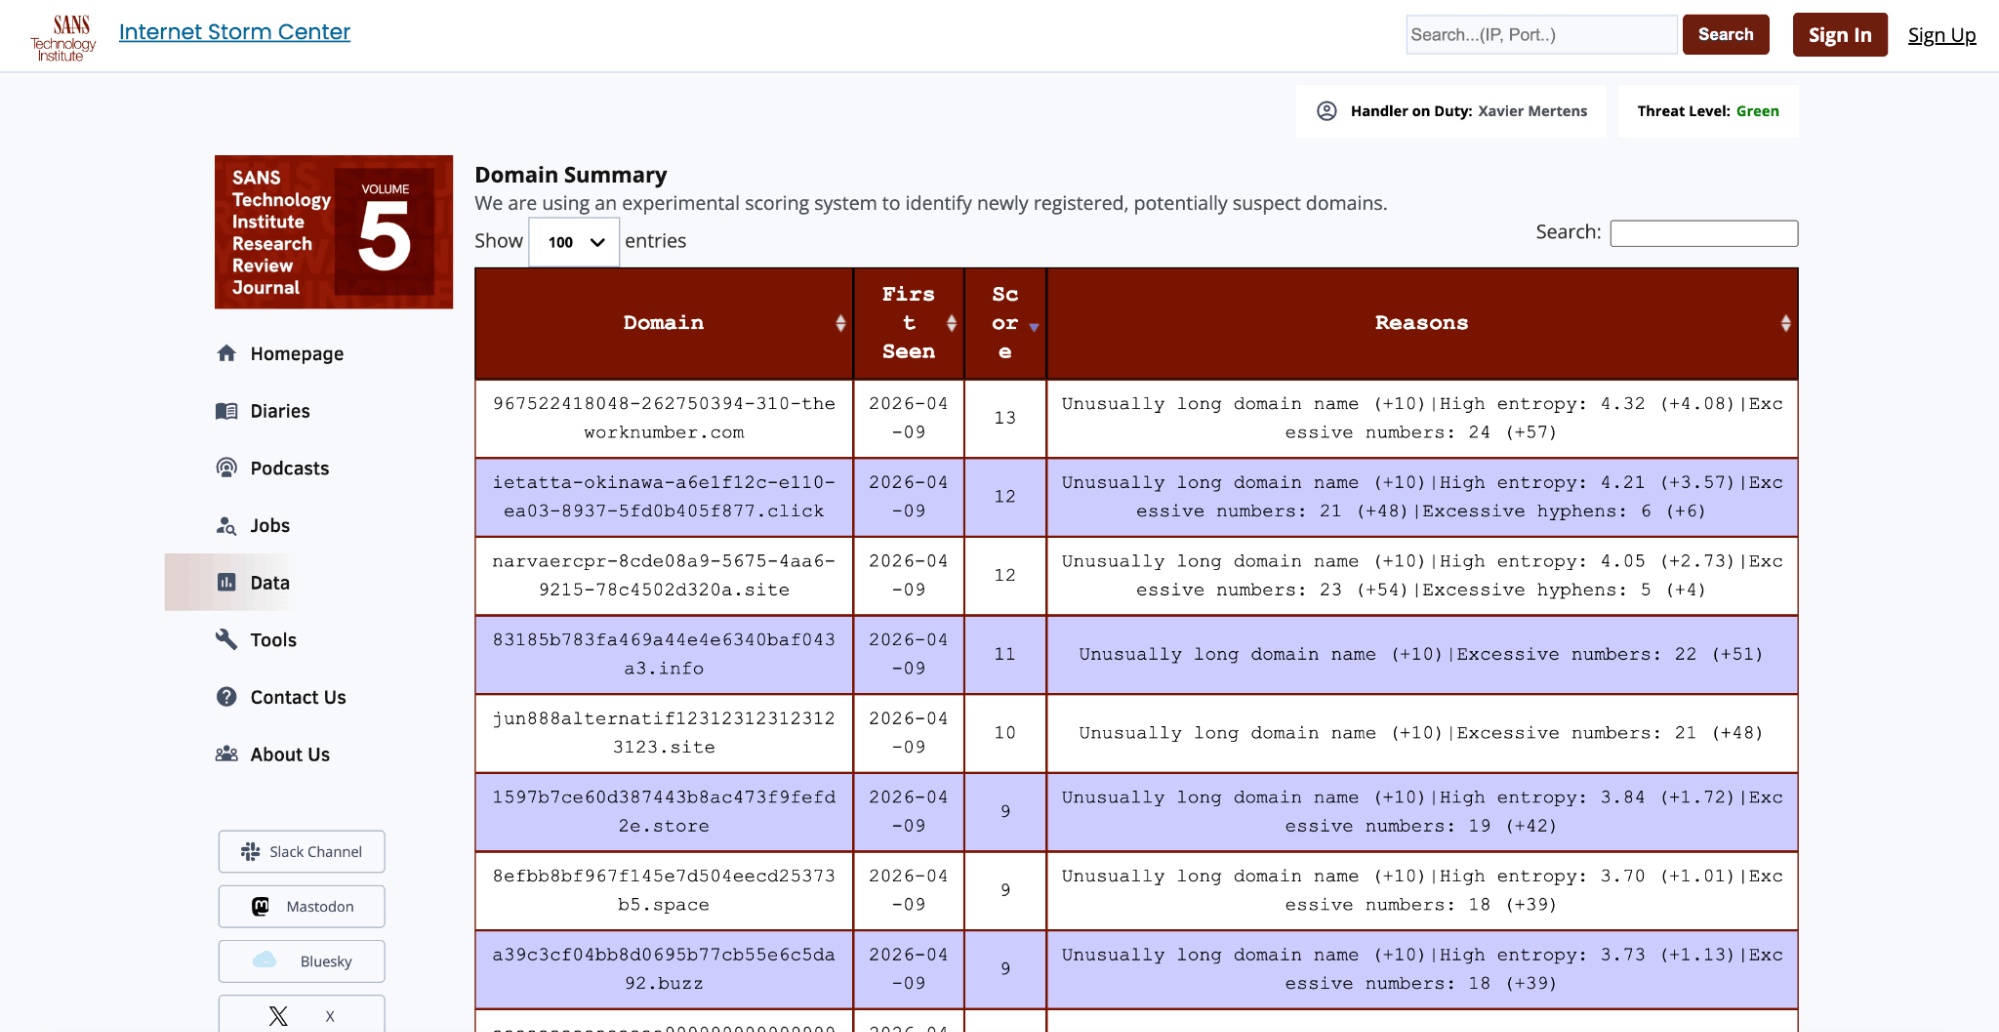Image resolution: width=1999 pixels, height=1032 pixels.
Task: Click the score 13 cell
Action: 1005,418
